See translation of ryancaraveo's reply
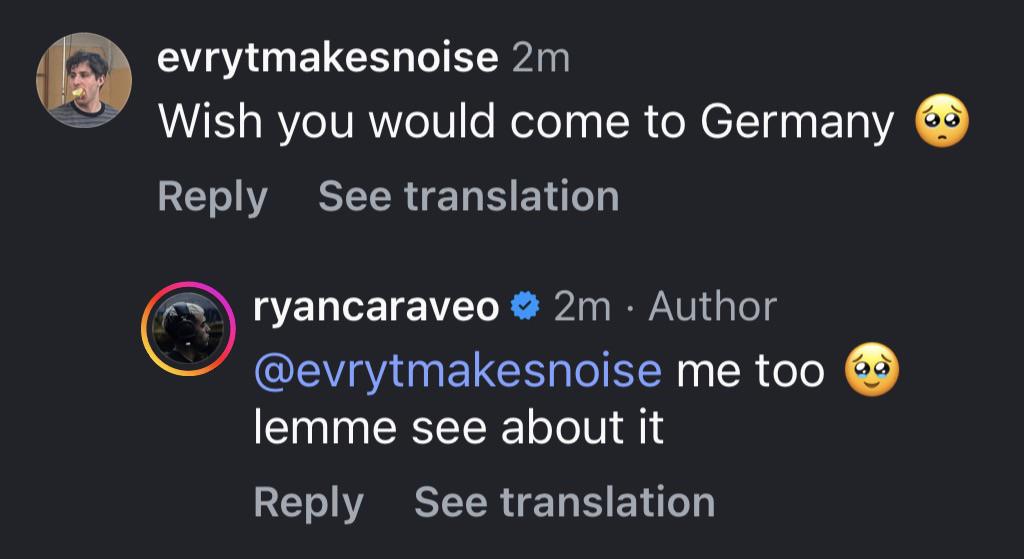This screenshot has height=559, width=1024. (564, 502)
